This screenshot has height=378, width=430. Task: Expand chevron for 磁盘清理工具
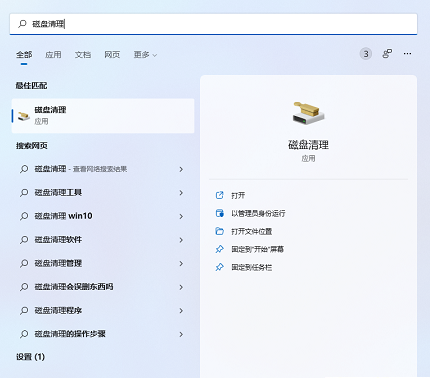pyautogui.click(x=181, y=193)
